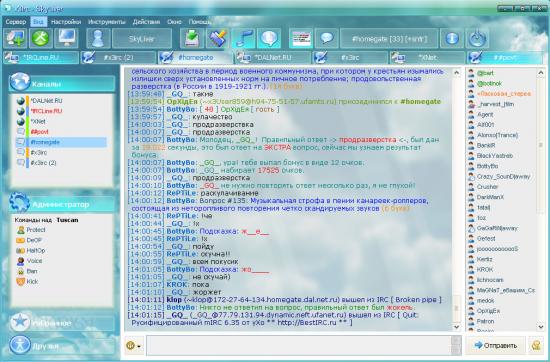This screenshot has height=362, width=550.
Task: Open the Окно menu
Action: (x=174, y=22)
